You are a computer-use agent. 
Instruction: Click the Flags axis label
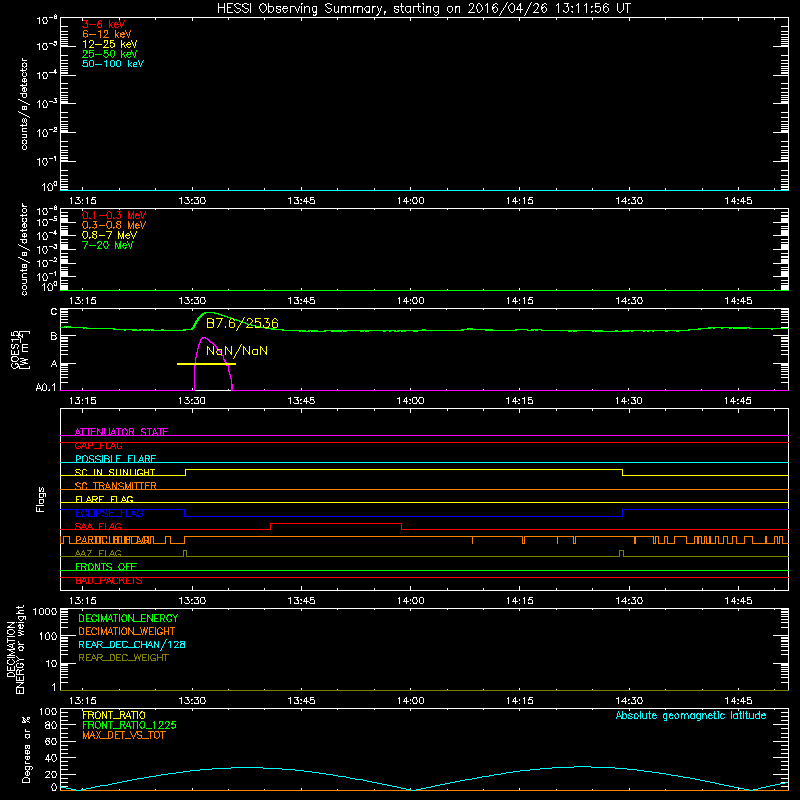(41, 499)
